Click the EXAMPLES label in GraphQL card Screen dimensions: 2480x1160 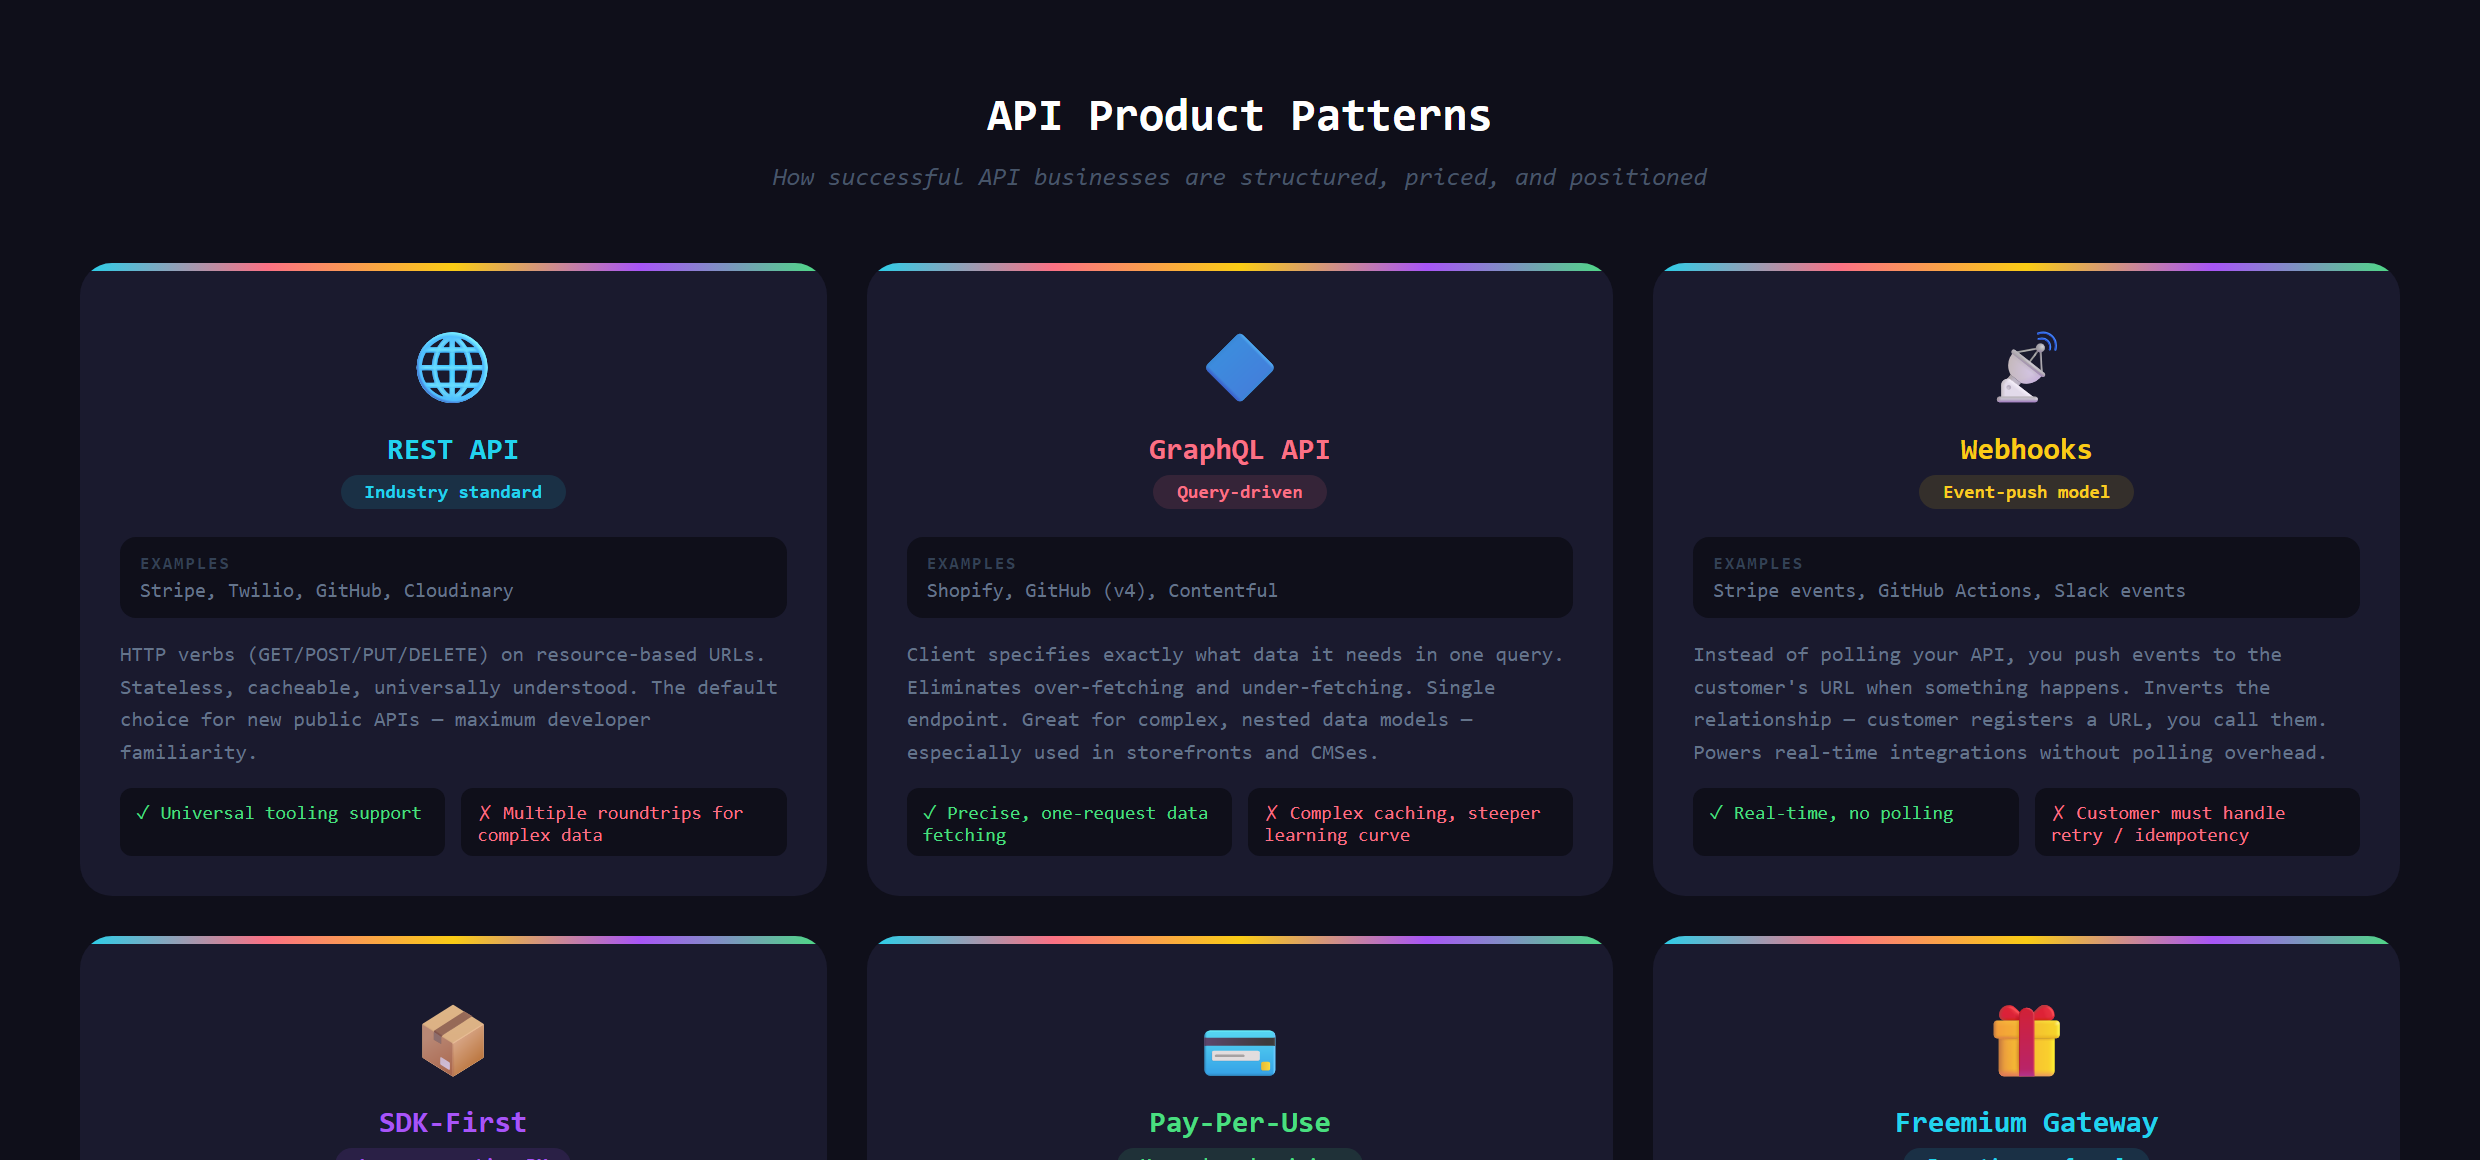(971, 564)
